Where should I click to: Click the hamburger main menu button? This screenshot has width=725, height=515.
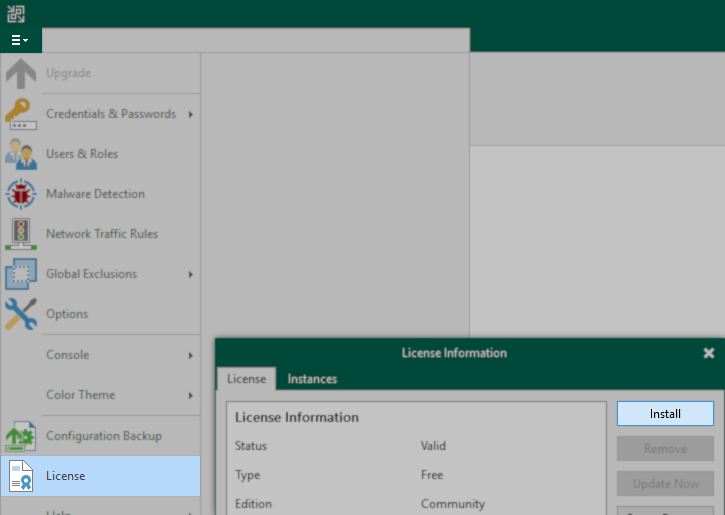[x=19, y=40]
